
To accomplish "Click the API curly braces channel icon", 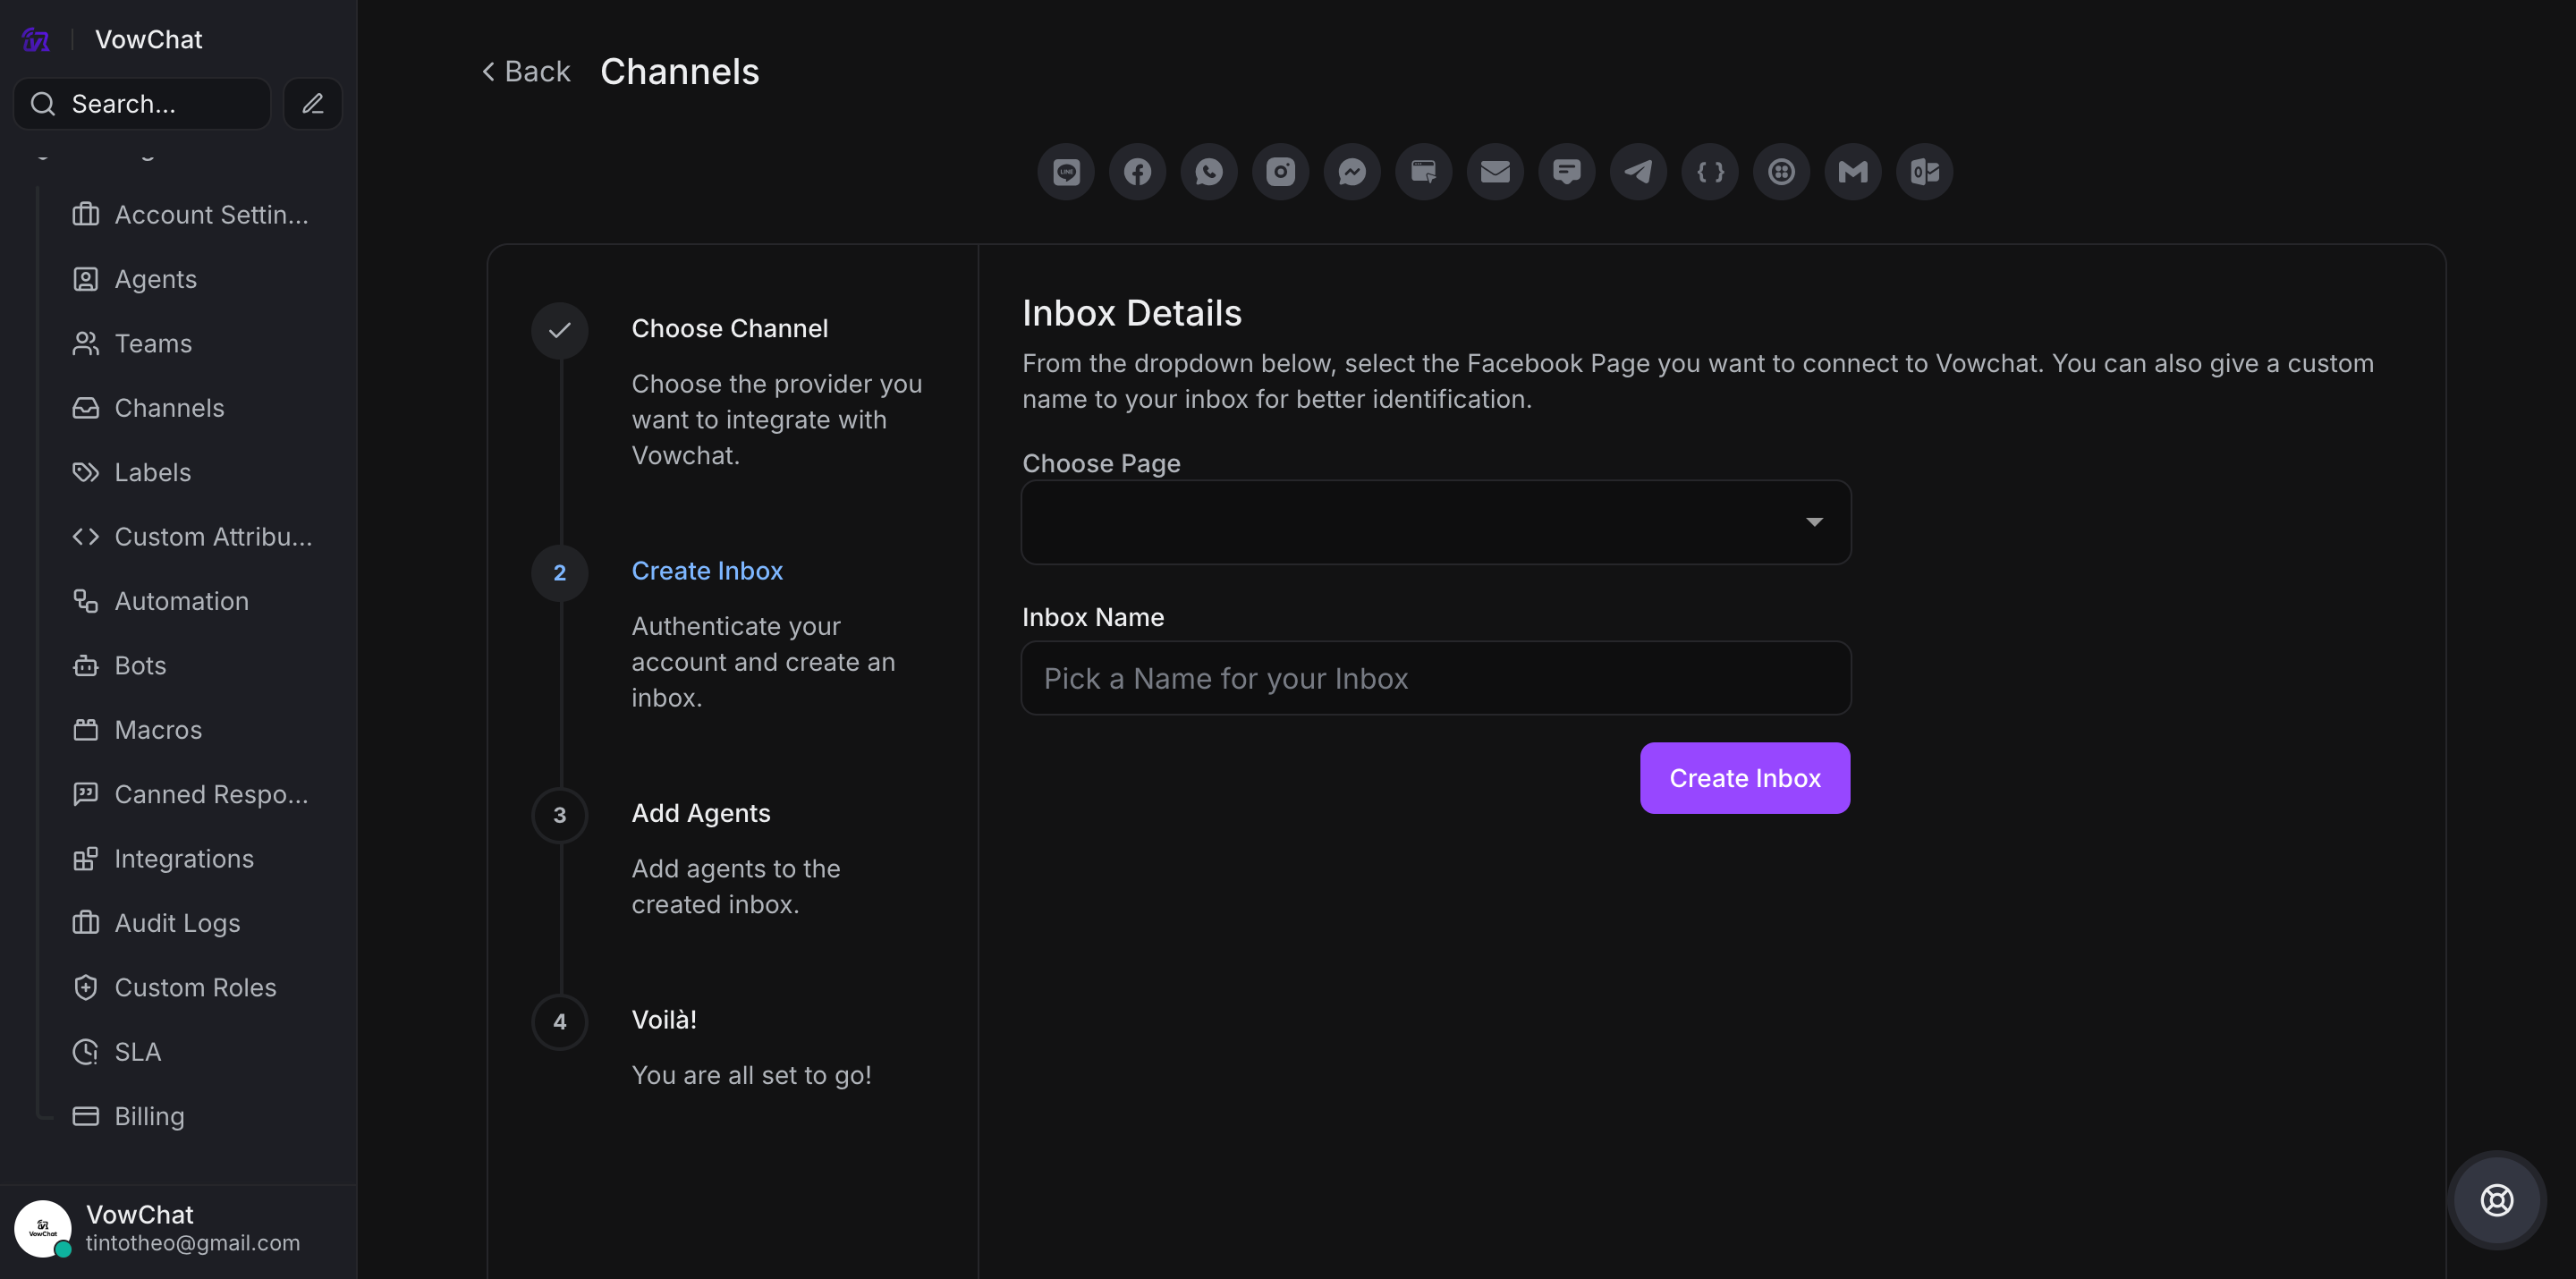I will click(x=1710, y=172).
